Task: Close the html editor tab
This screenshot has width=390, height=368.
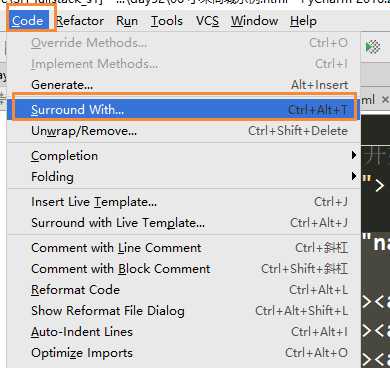Action: (385, 99)
